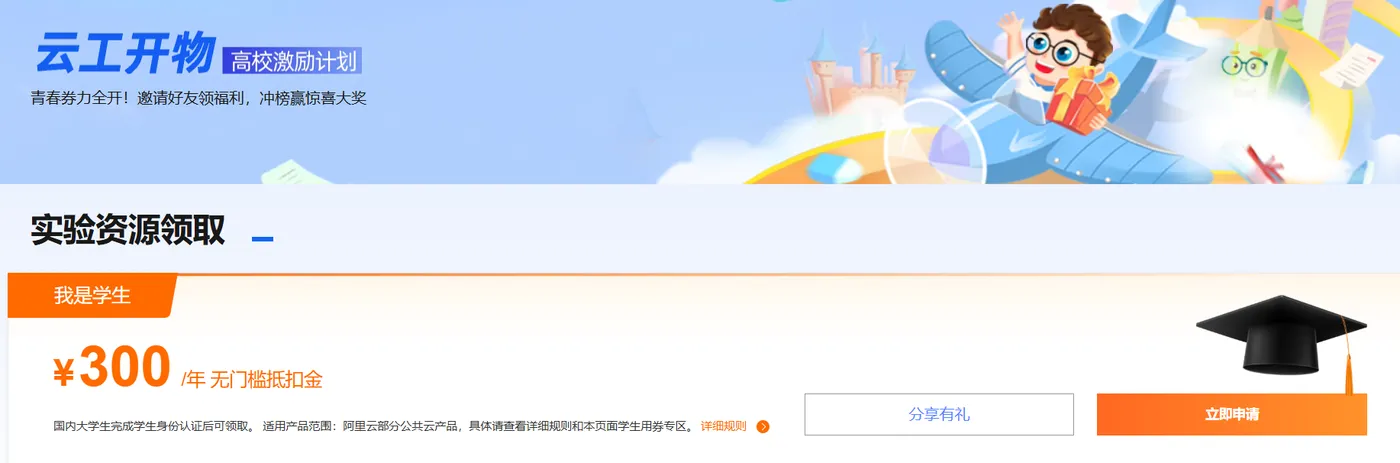Click the banner subtitle starting with 青春券力全开
This screenshot has width=1400, height=463.
click(199, 98)
